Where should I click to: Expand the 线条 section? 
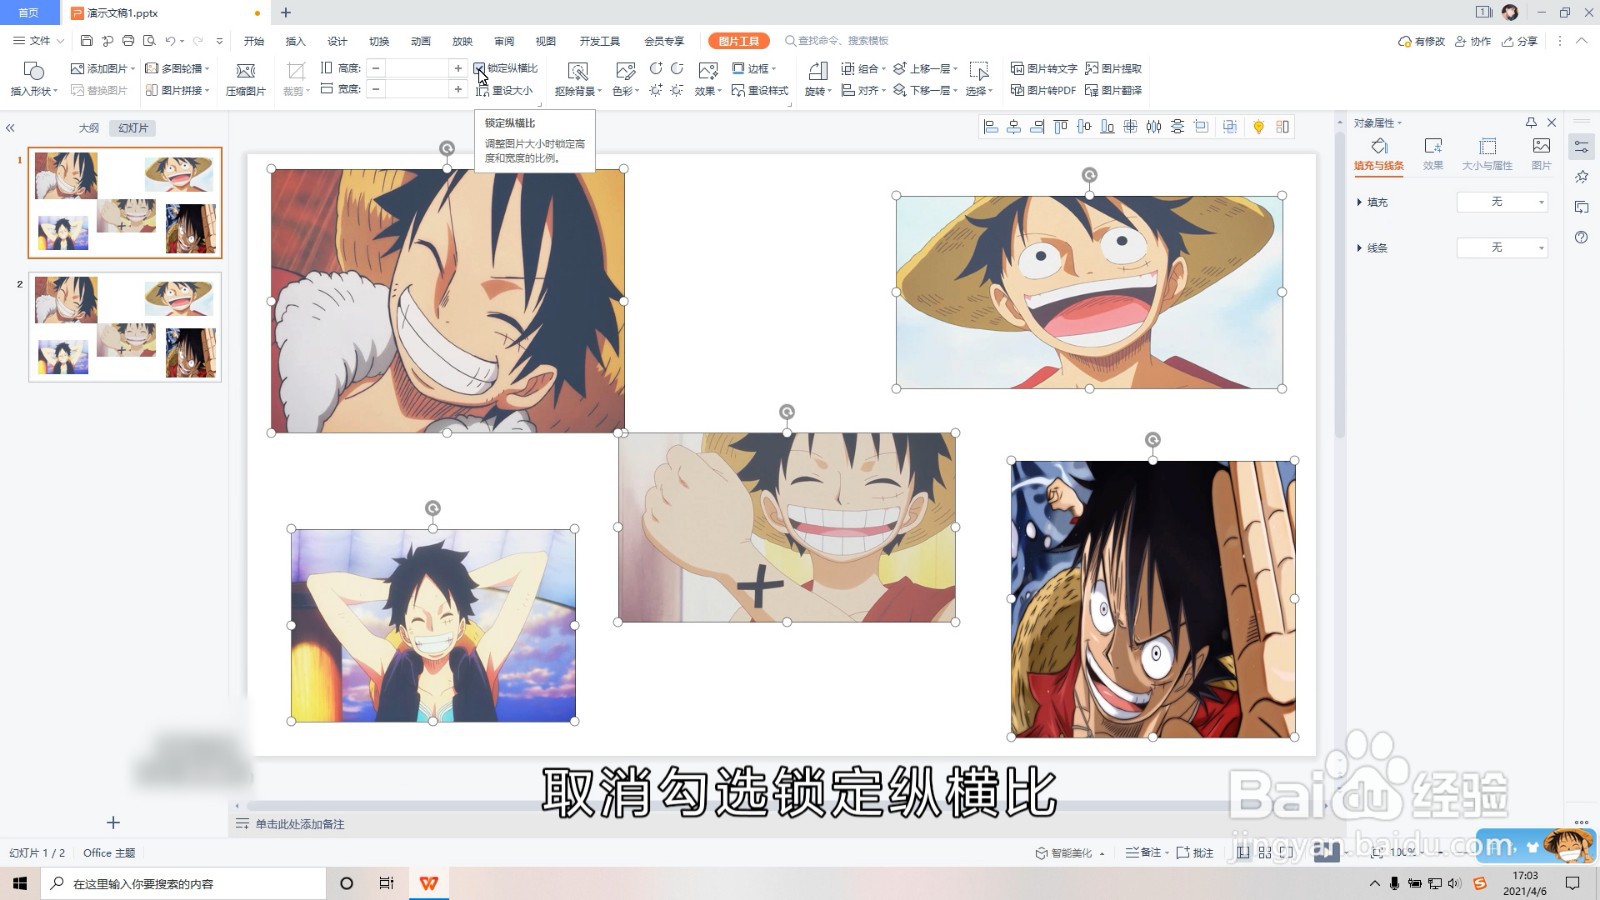tap(1372, 247)
